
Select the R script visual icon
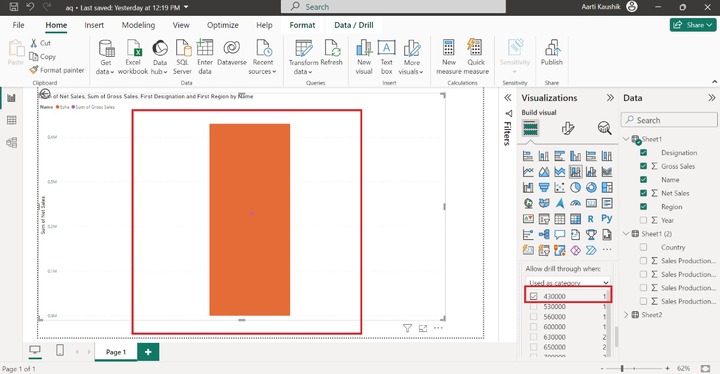tap(591, 219)
